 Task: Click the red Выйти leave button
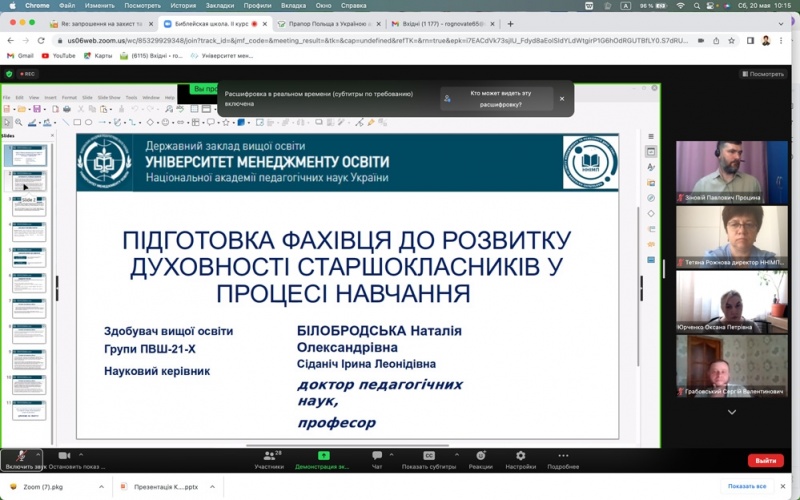[x=765, y=461]
